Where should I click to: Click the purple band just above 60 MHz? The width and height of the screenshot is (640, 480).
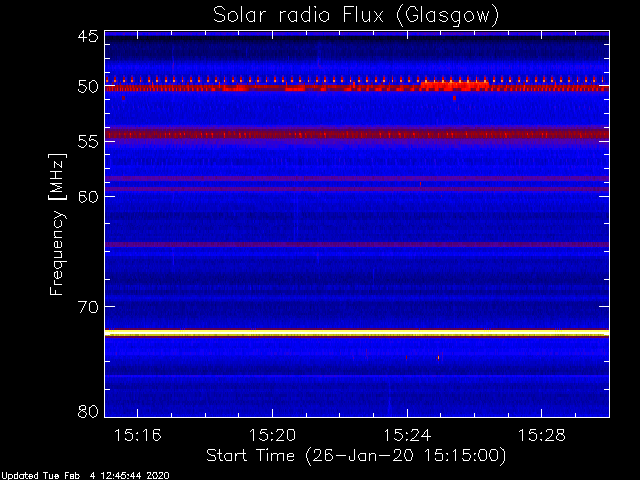coord(357,189)
